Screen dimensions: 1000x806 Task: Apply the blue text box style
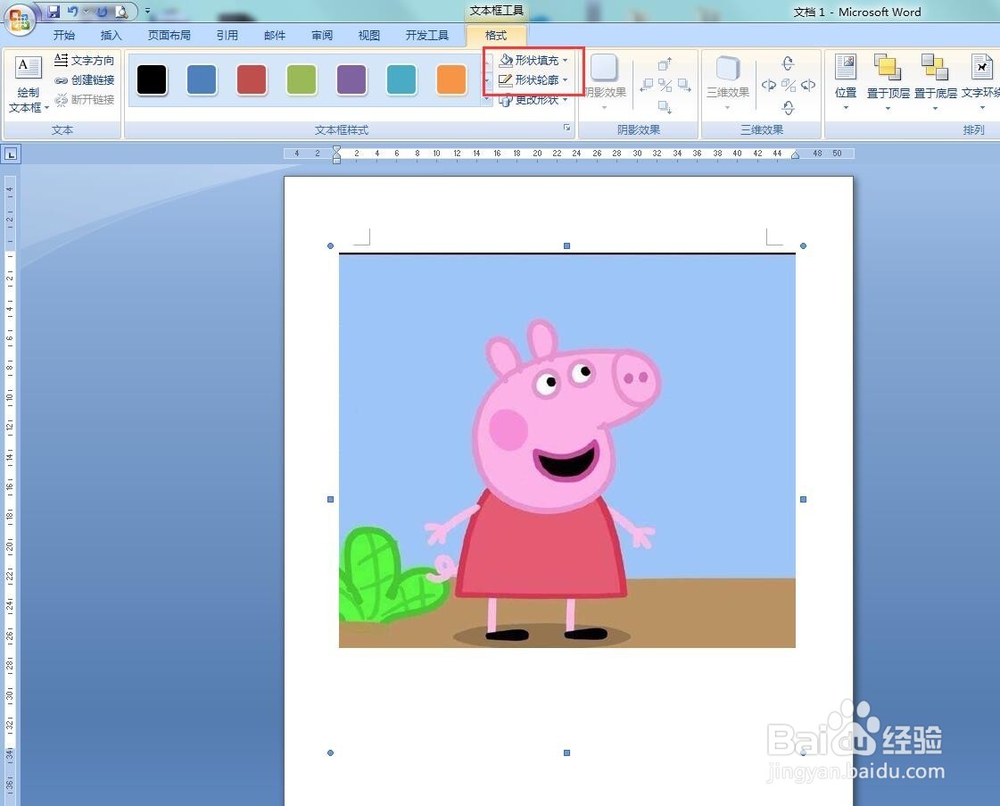pos(202,80)
